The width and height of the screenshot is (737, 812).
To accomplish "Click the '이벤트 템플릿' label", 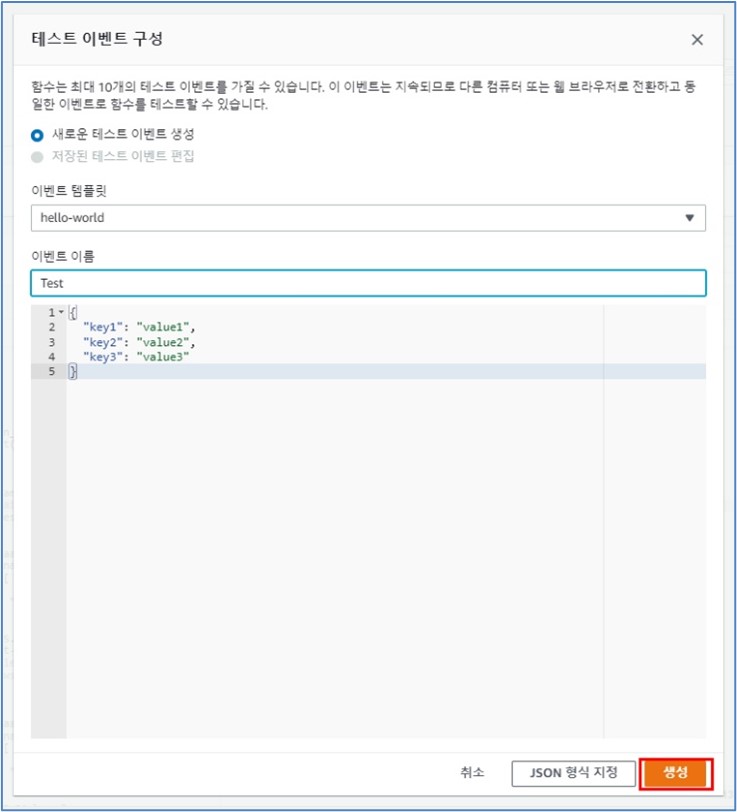I will coord(69,191).
